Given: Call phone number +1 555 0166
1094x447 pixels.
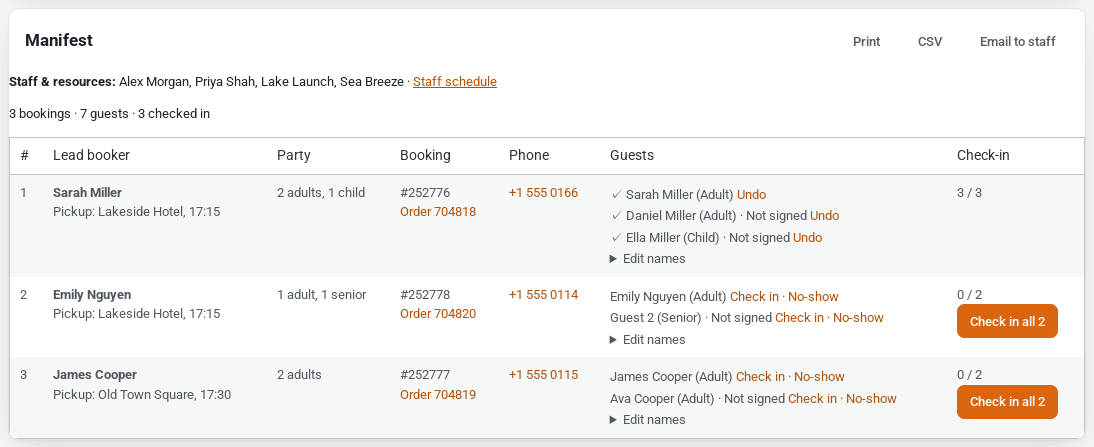Looking at the screenshot, I should pos(544,192).
